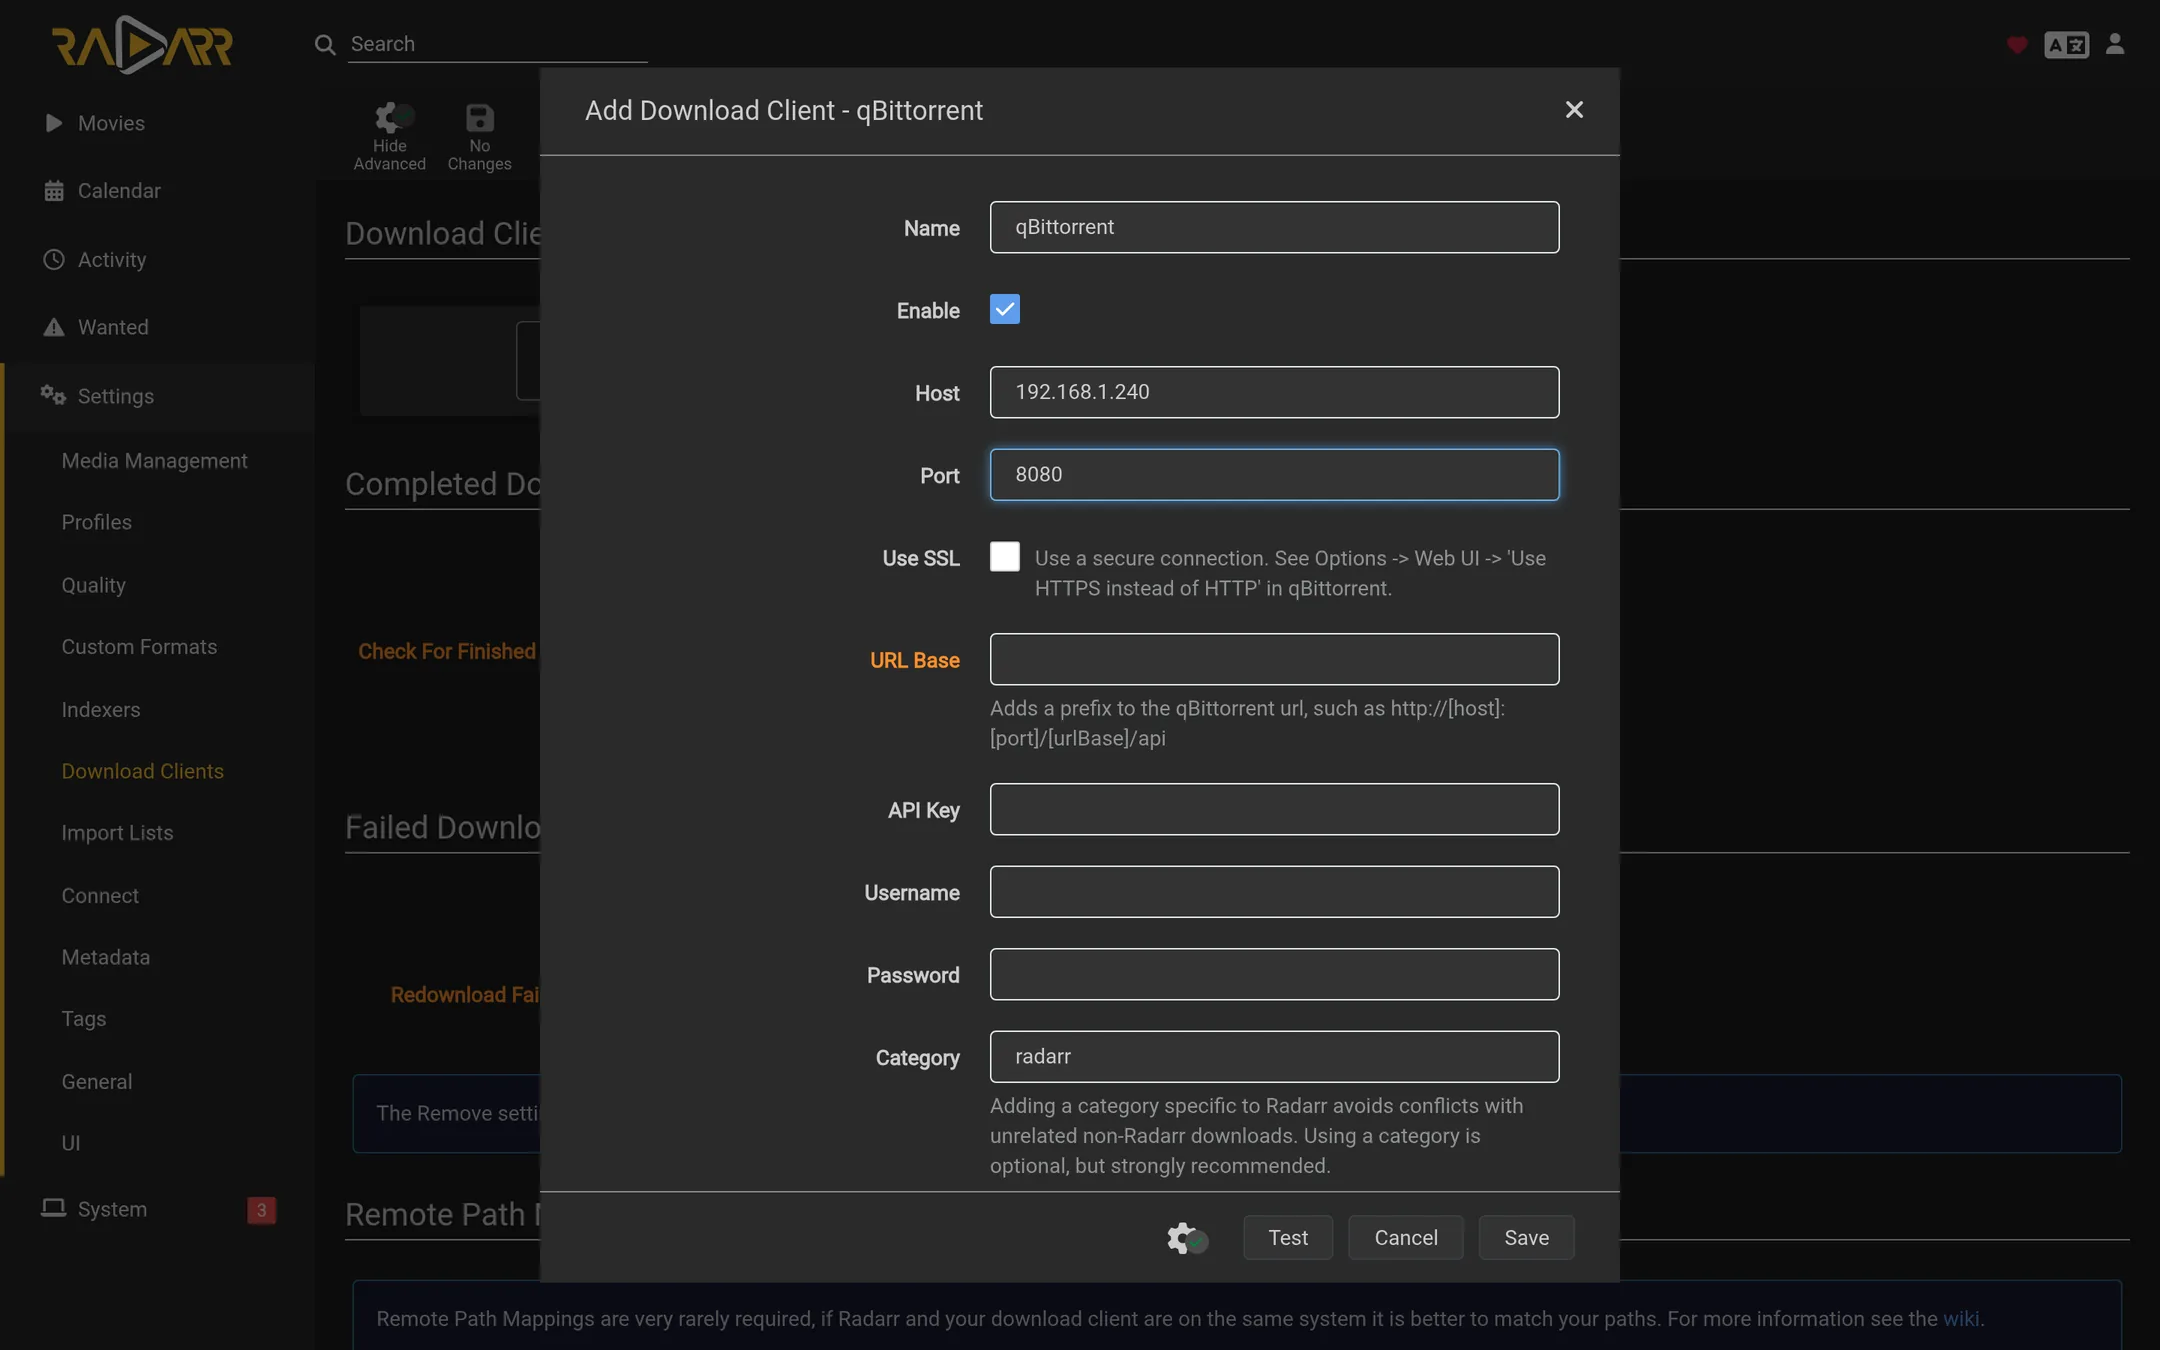The height and width of the screenshot is (1350, 2160).
Task: Toggle advanced settings gear in dialog footer
Action: (1187, 1238)
